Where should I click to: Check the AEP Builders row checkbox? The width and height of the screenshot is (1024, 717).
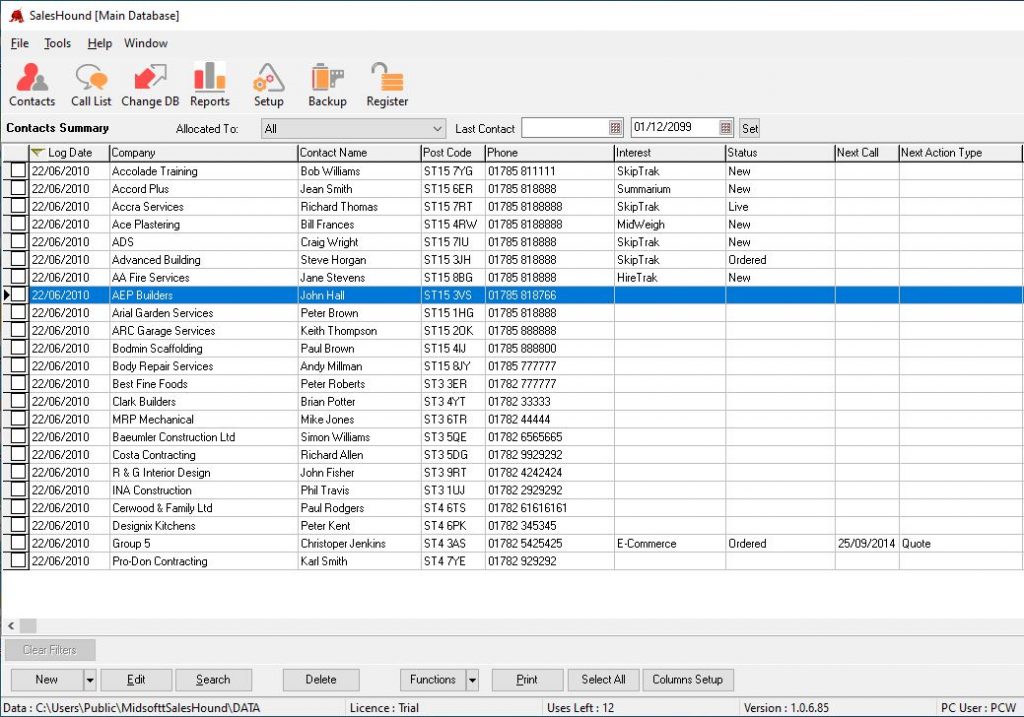coord(18,295)
